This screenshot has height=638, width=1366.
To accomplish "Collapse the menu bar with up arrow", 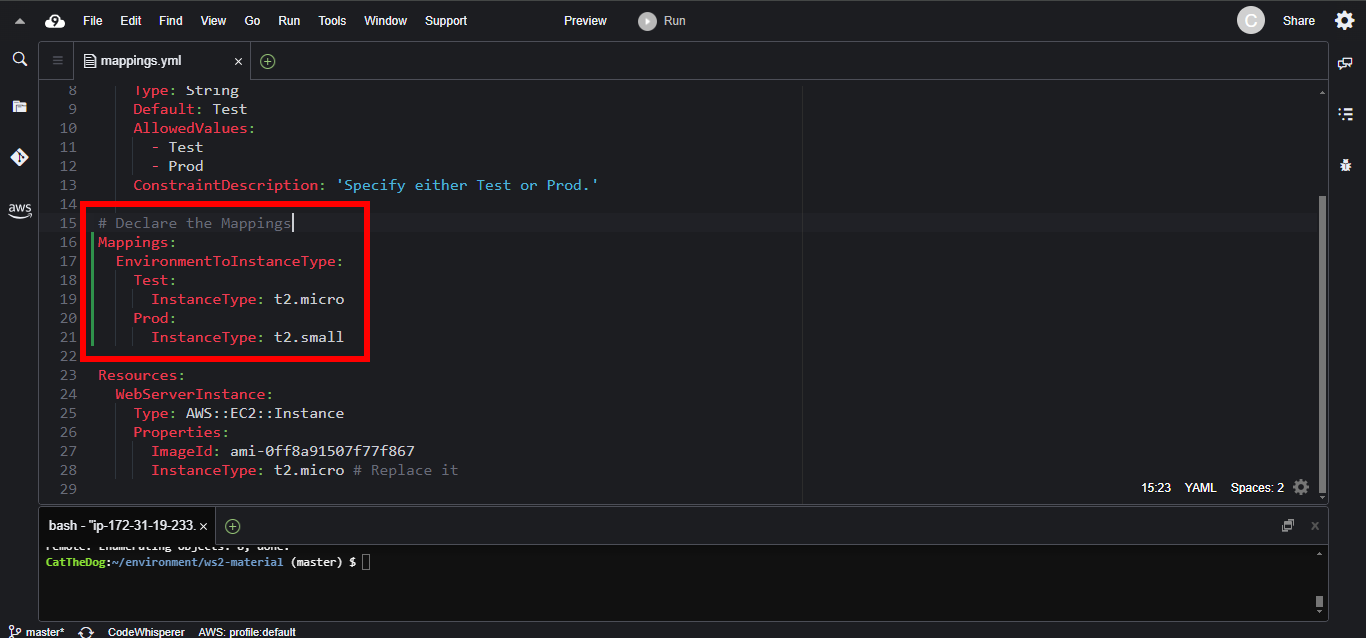I will click(19, 21).
